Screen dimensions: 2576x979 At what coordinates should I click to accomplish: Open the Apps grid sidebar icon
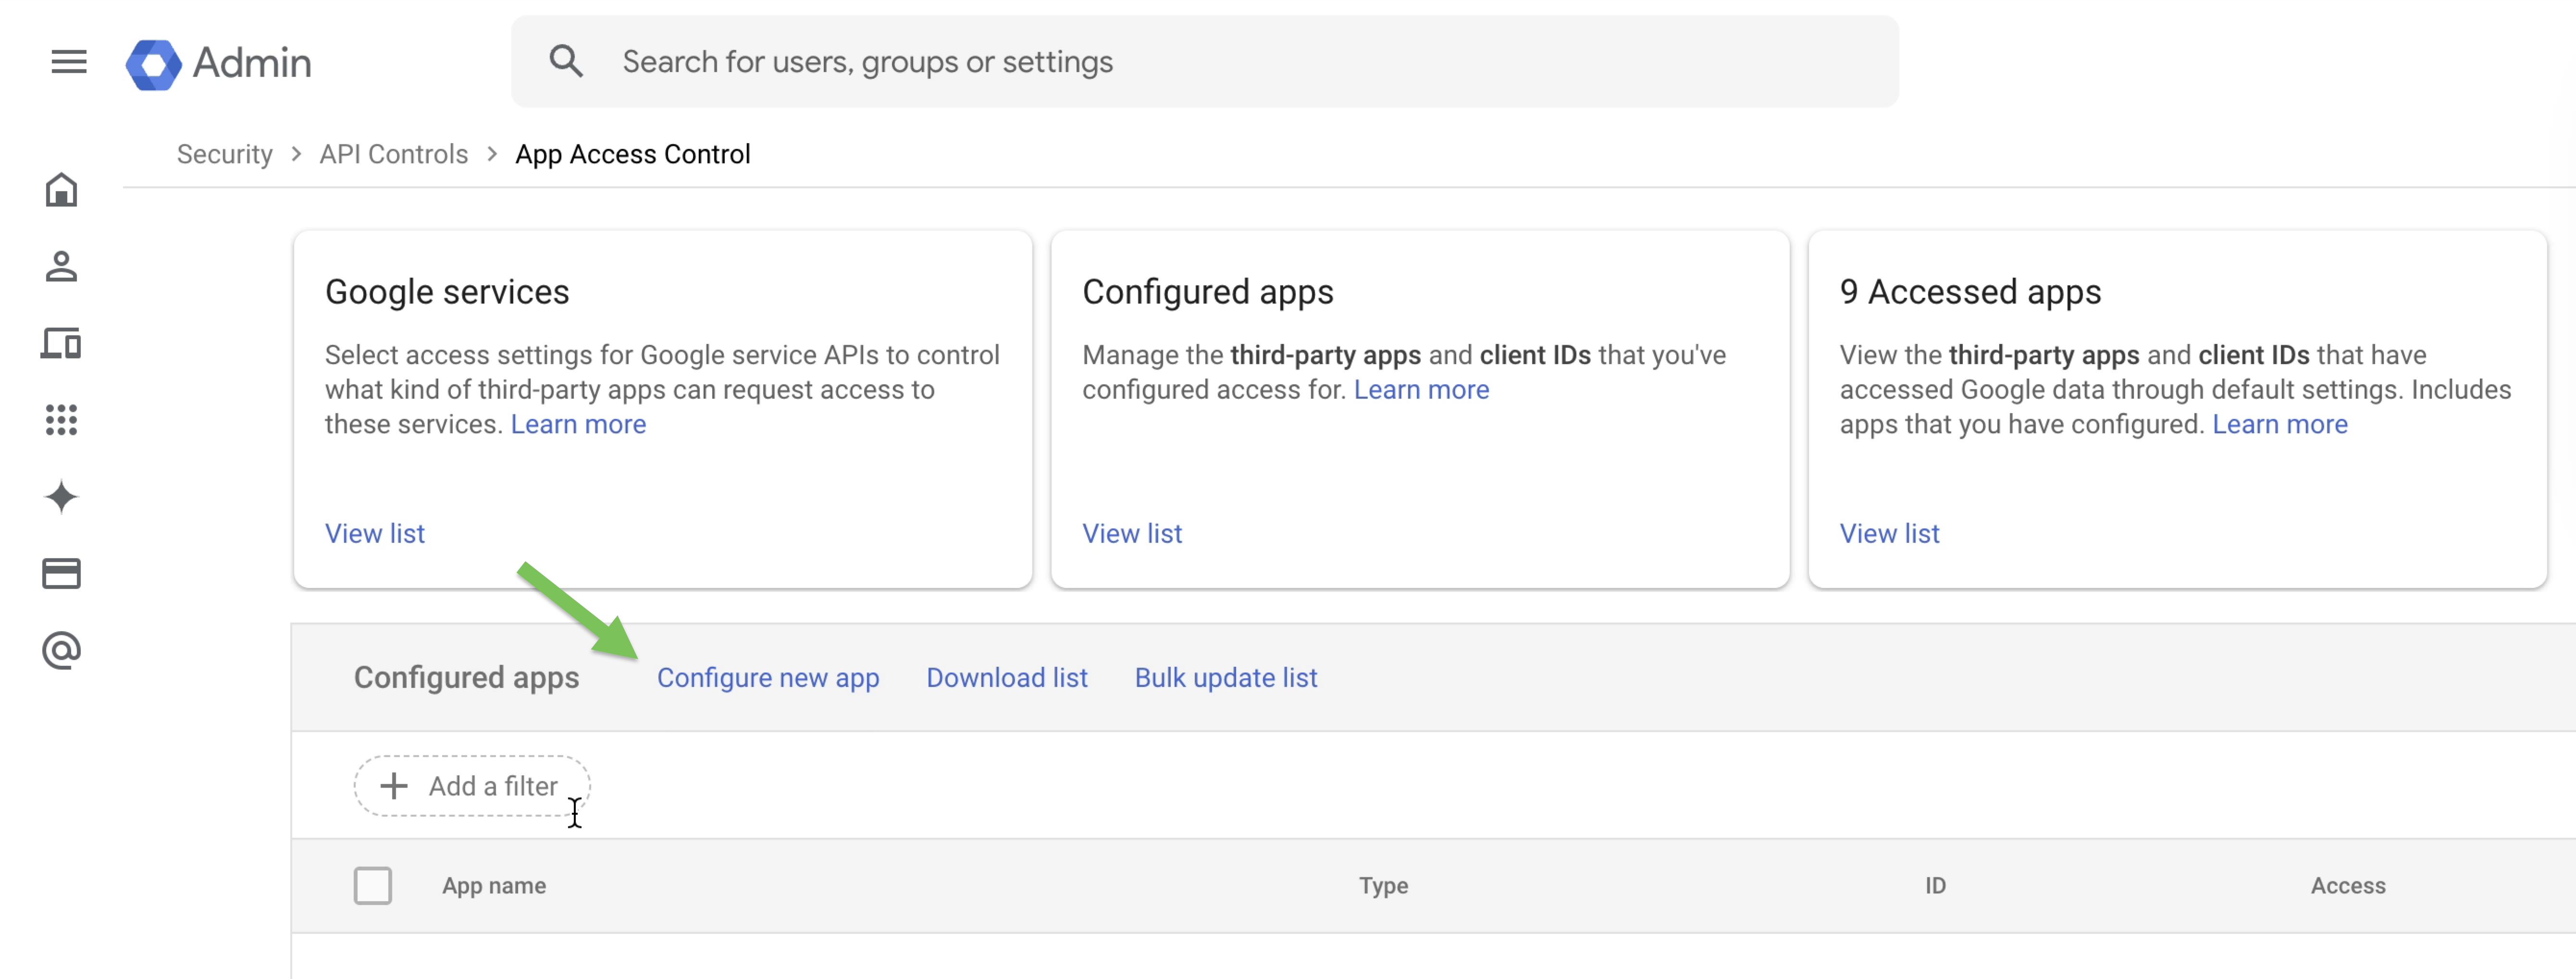[x=61, y=420]
